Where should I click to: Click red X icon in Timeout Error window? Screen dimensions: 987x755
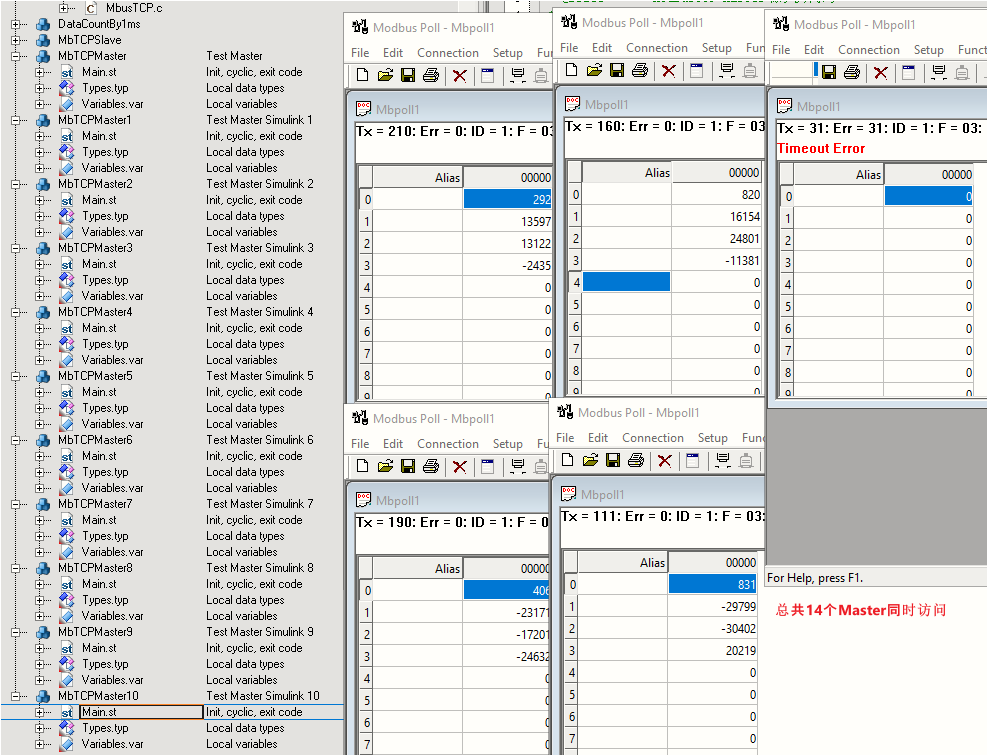tap(881, 73)
